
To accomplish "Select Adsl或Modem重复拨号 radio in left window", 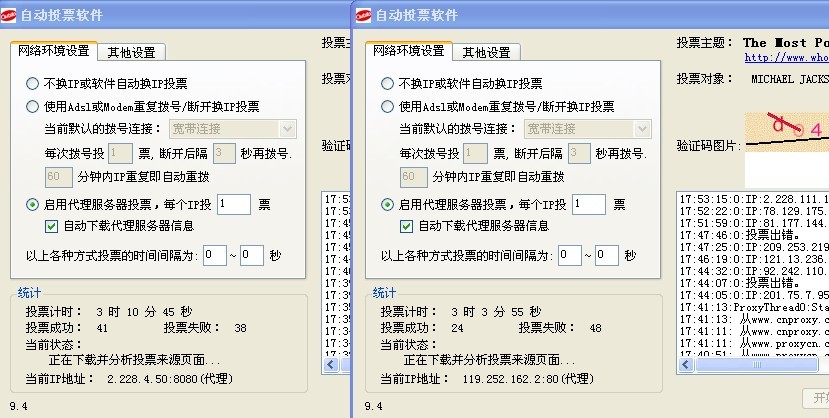I will point(33,106).
